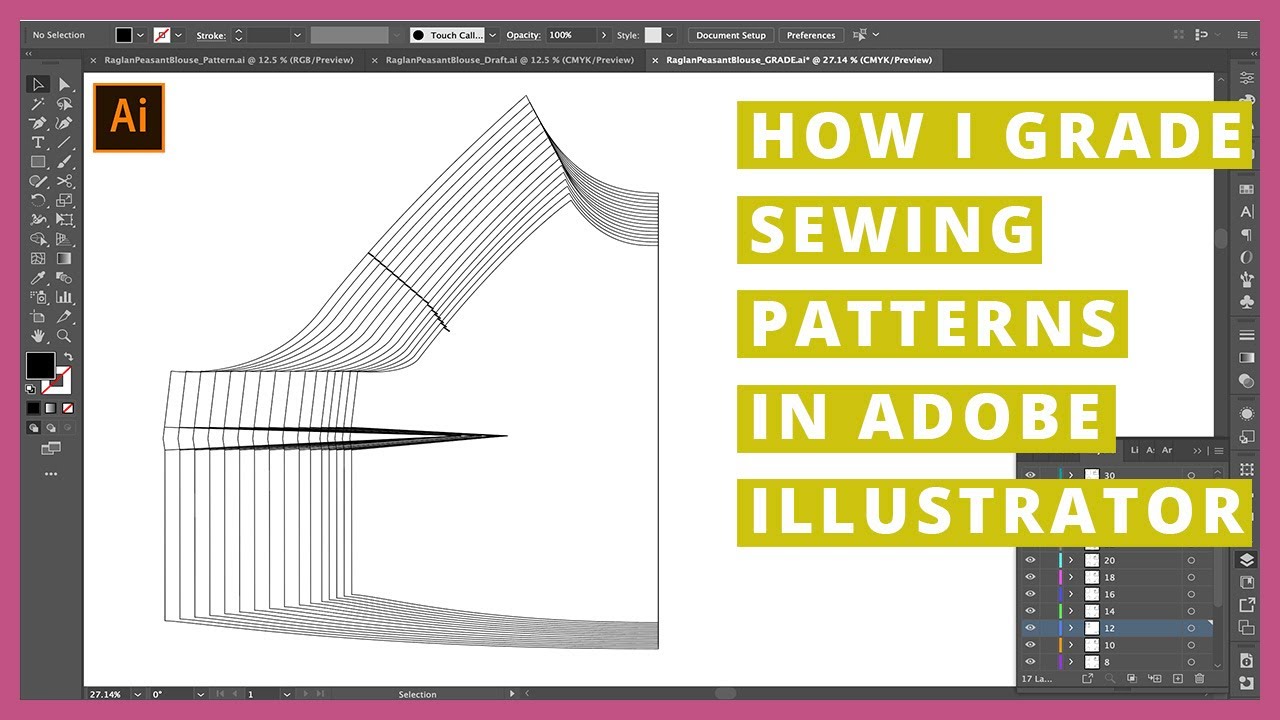Select the Free Transform tool
1280x720 pixels.
pos(64,220)
